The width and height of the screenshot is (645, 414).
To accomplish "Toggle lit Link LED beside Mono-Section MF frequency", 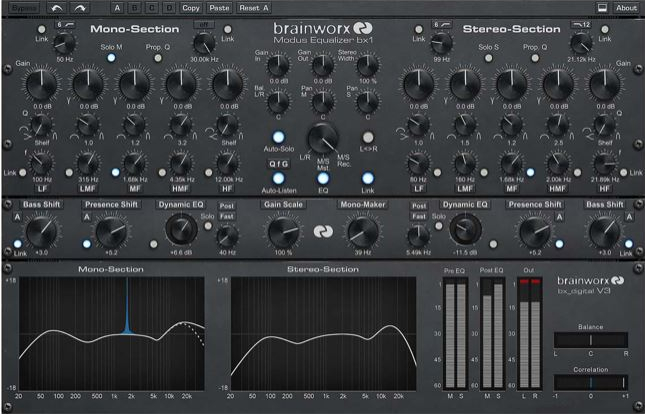I will tap(116, 172).
